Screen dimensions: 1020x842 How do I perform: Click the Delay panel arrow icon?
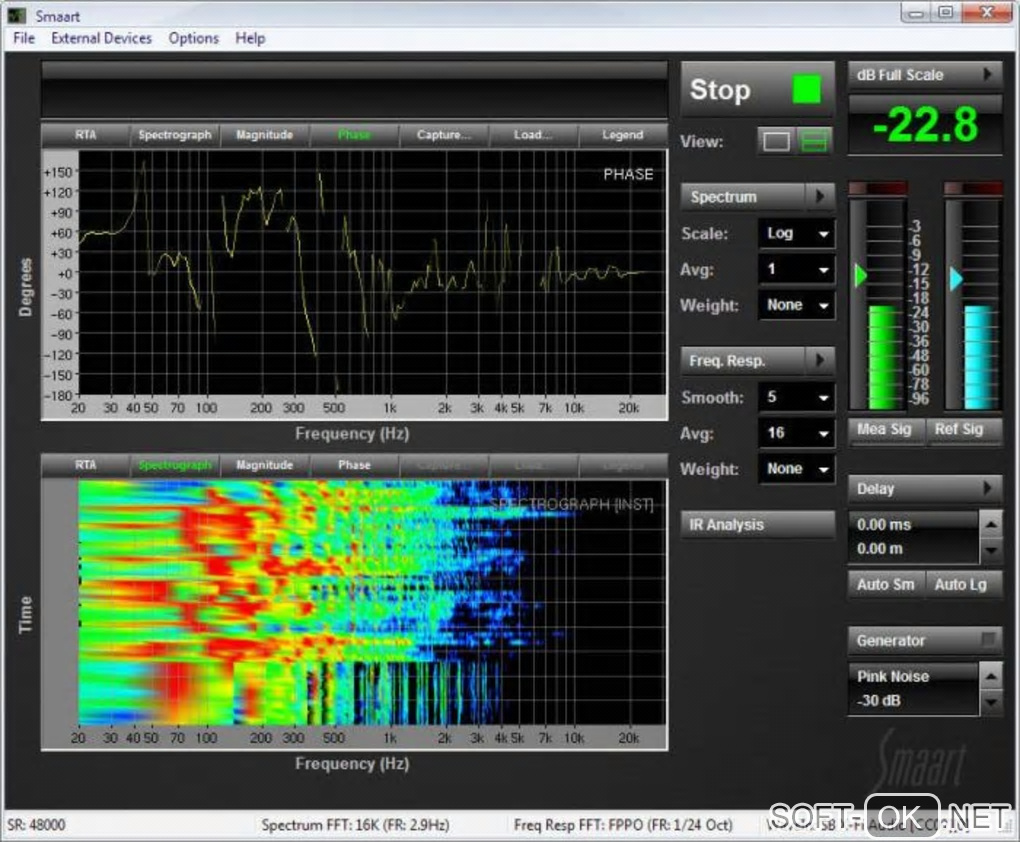click(x=987, y=489)
